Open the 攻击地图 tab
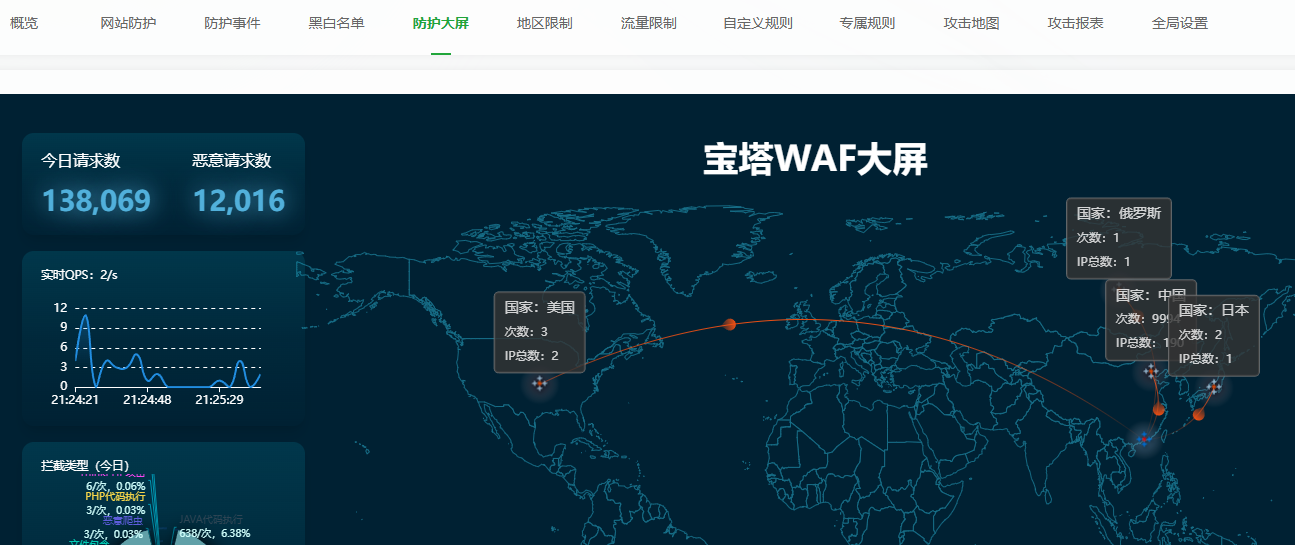 pyautogui.click(x=972, y=23)
